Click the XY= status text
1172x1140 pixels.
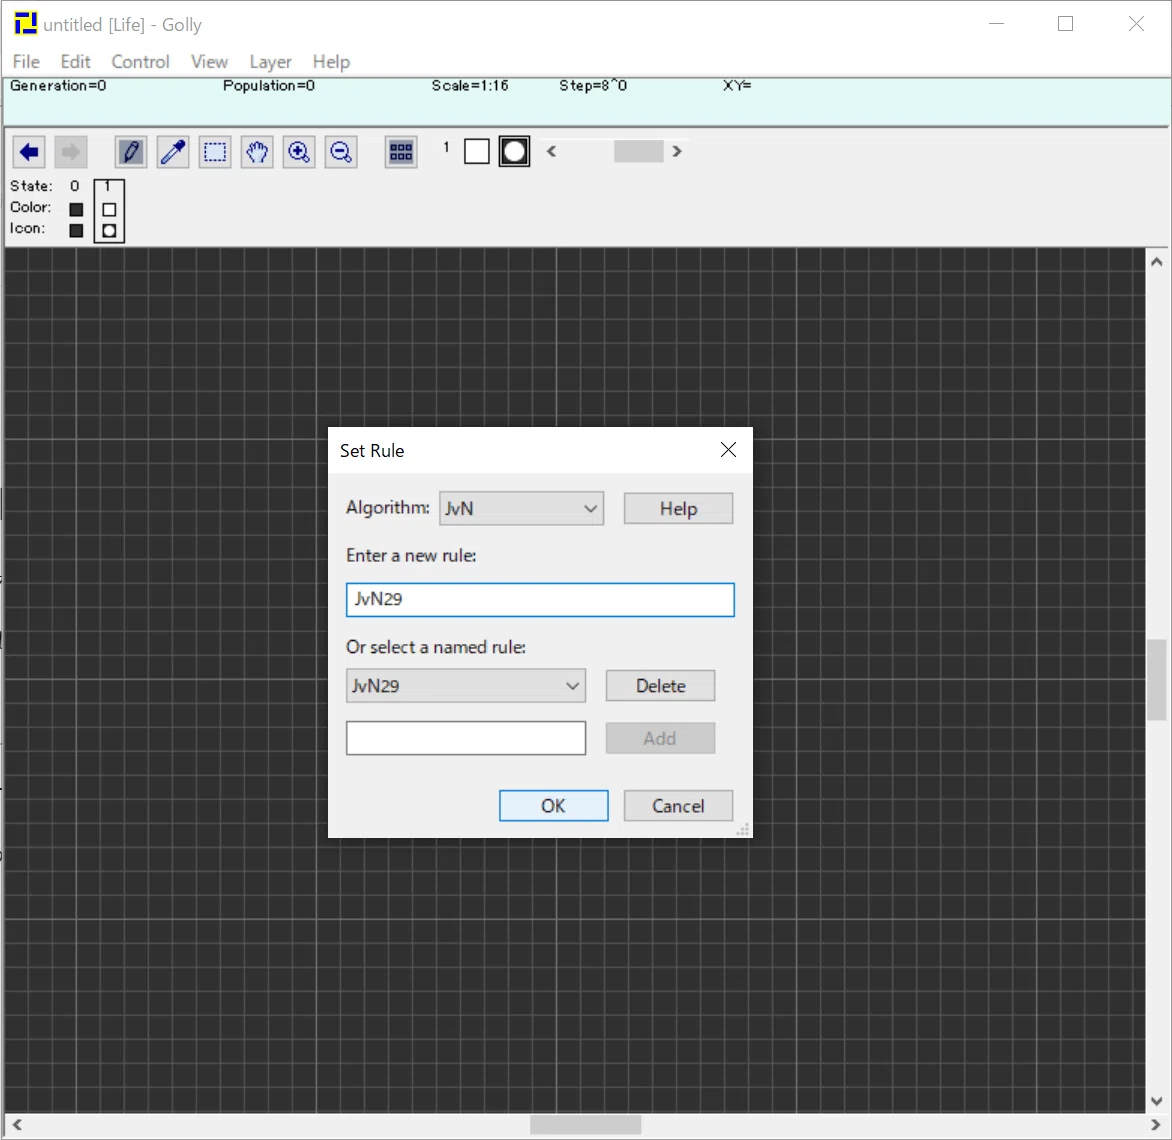tap(737, 86)
